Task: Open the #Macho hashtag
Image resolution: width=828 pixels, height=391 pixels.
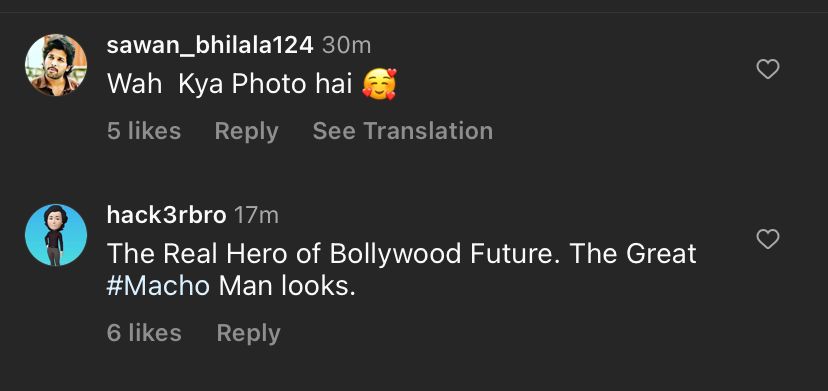Action: [x=158, y=286]
